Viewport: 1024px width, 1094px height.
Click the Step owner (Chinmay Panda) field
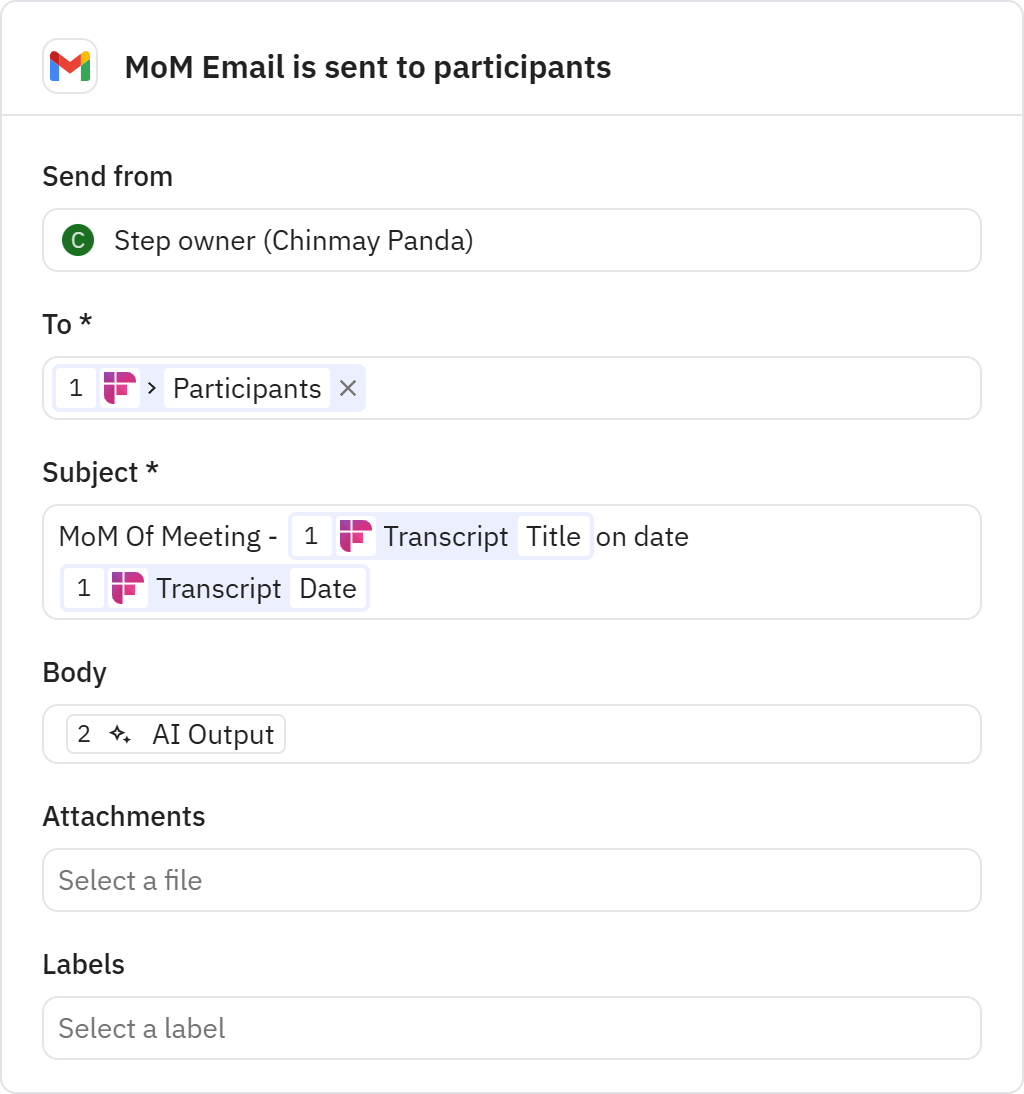coord(512,240)
